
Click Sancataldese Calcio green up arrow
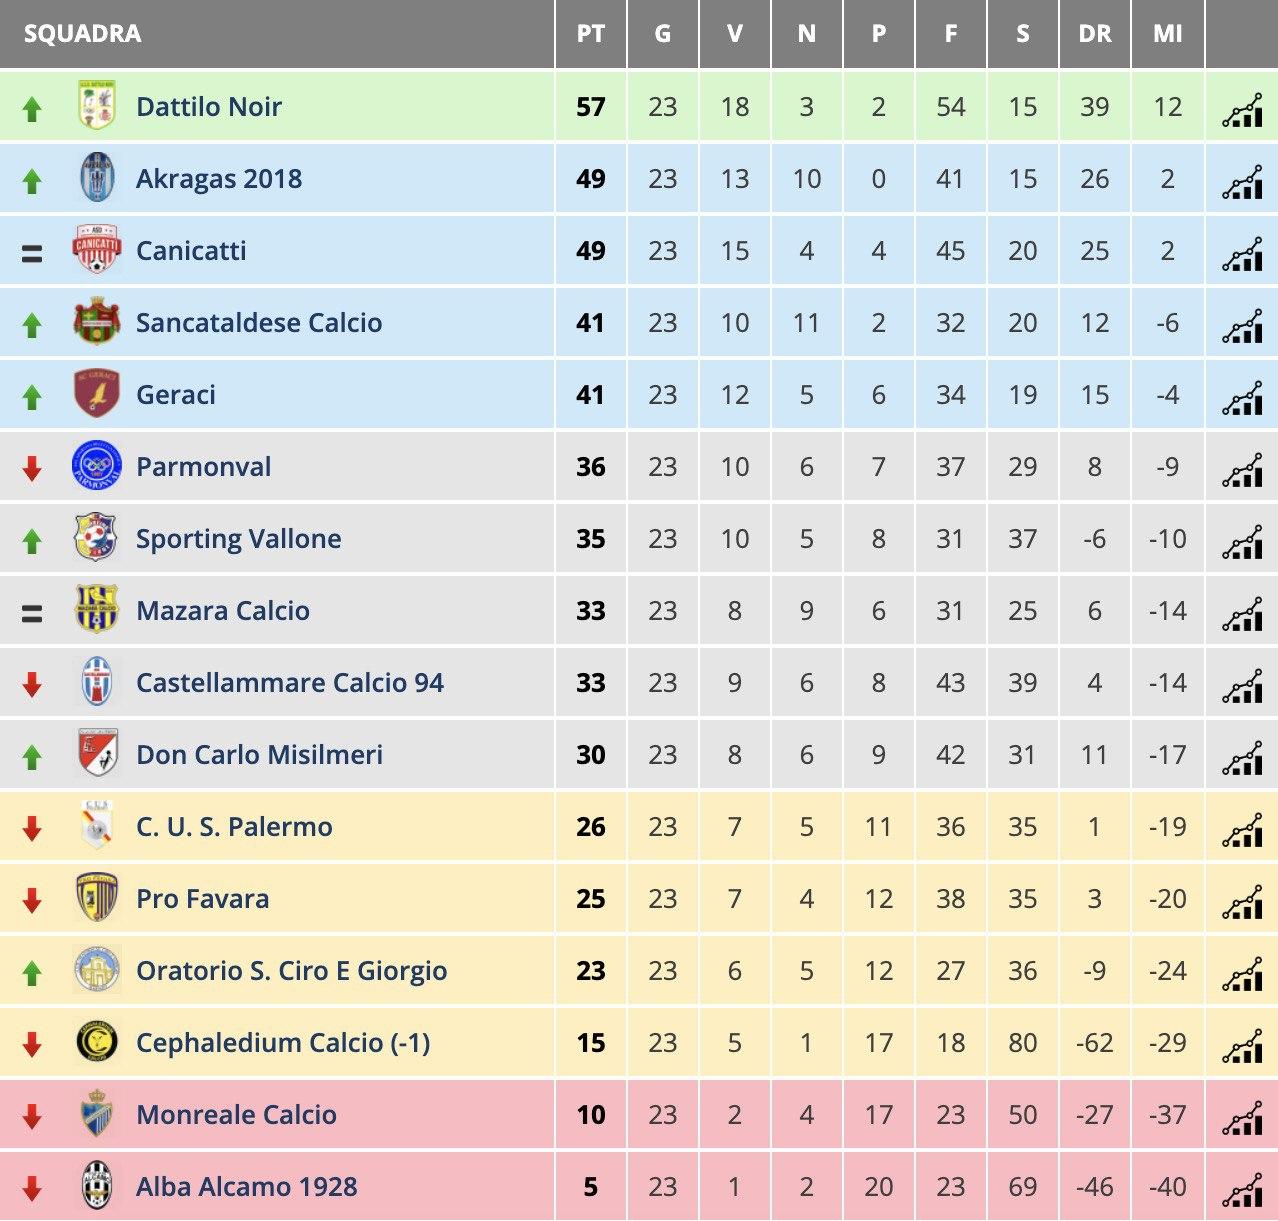tap(32, 325)
